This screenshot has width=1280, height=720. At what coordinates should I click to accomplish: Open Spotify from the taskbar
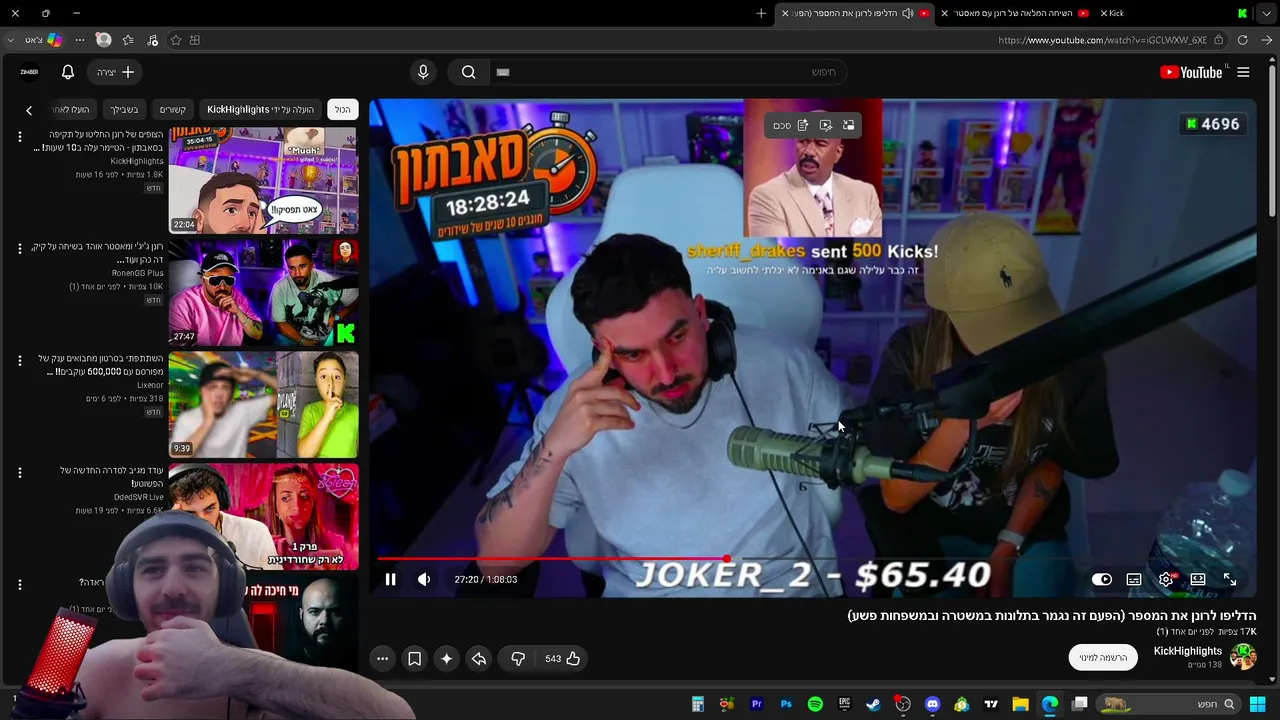815,704
